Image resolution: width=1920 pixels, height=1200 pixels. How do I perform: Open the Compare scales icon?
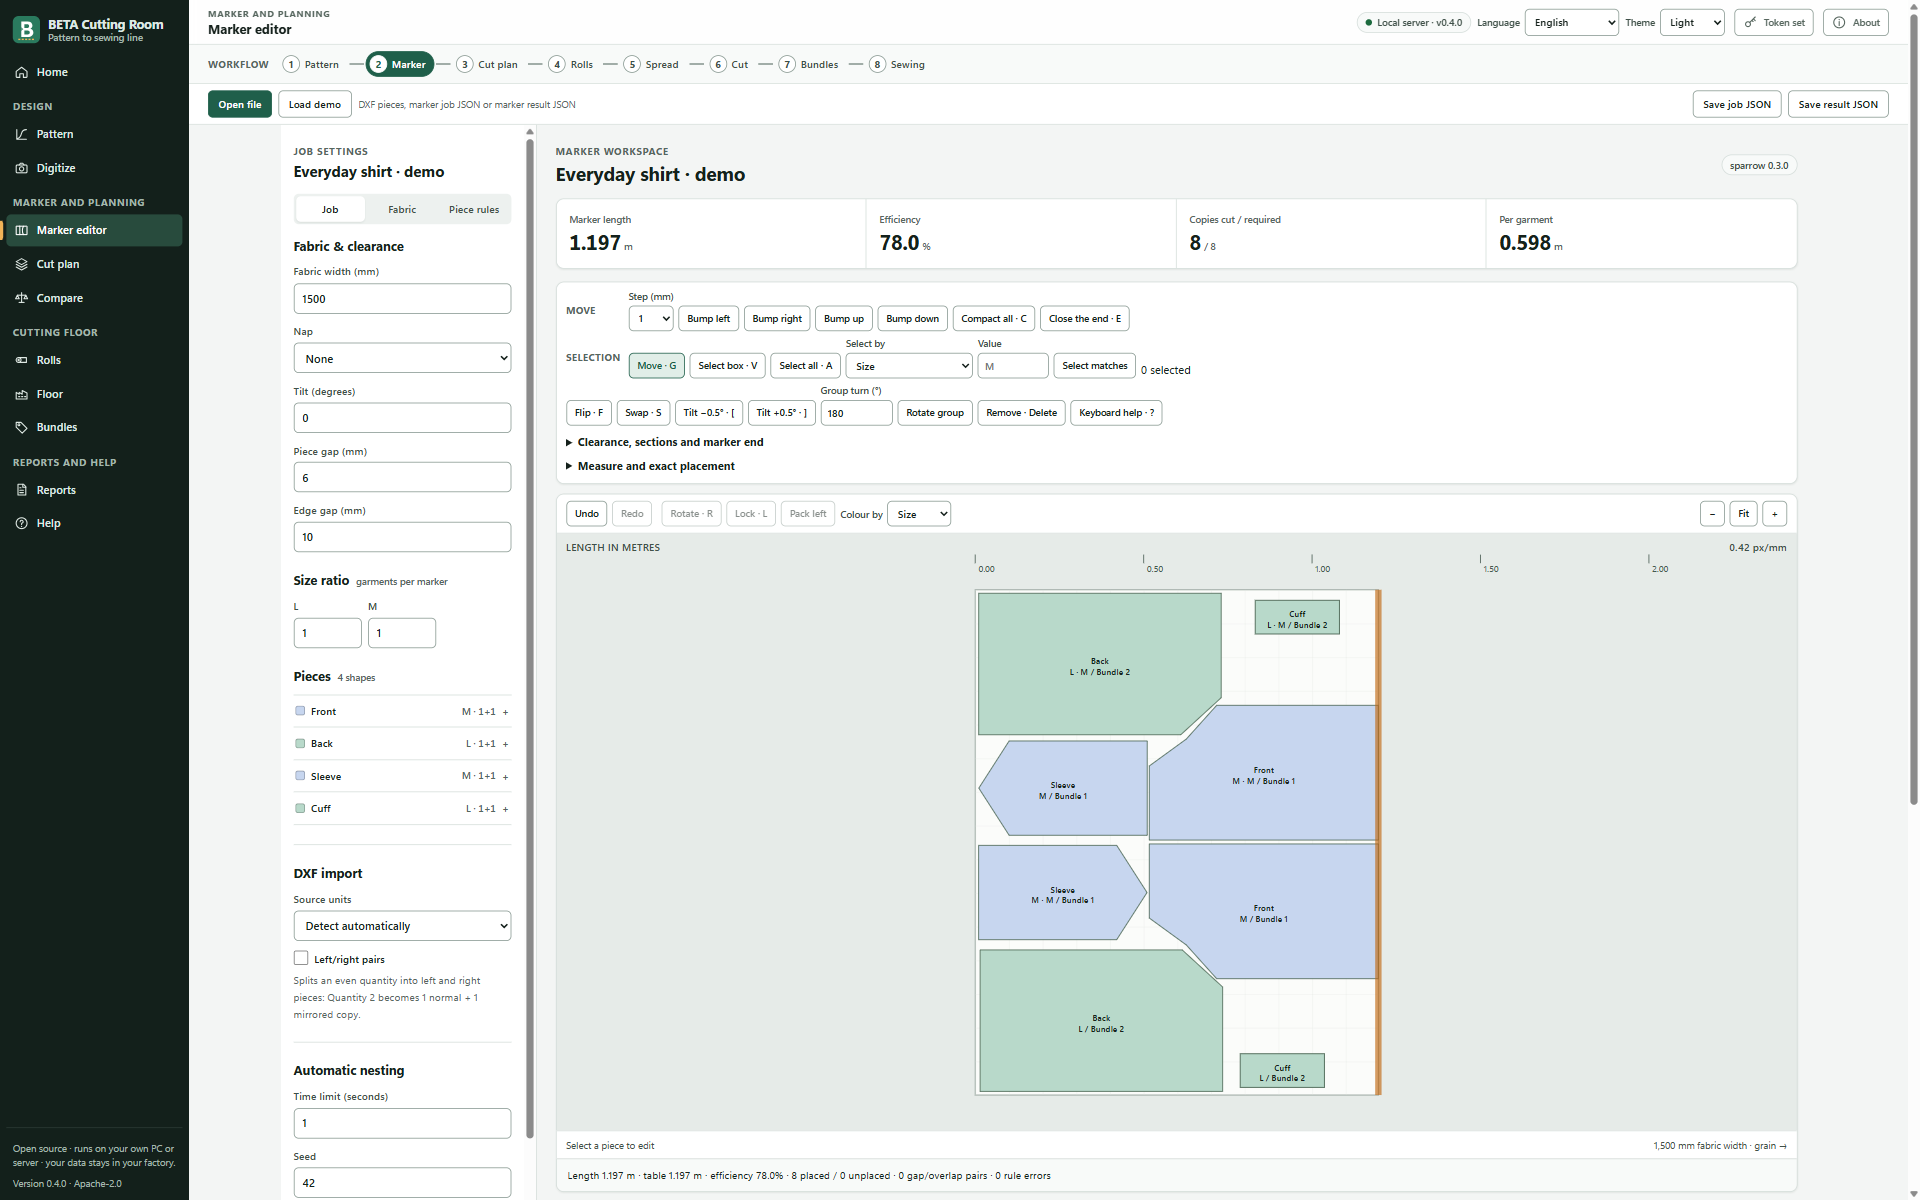(22, 298)
